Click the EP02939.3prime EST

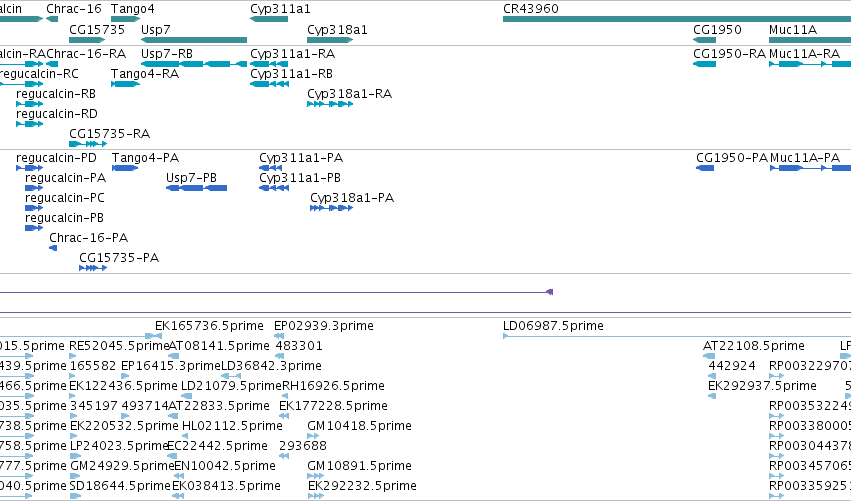pyautogui.click(x=279, y=336)
